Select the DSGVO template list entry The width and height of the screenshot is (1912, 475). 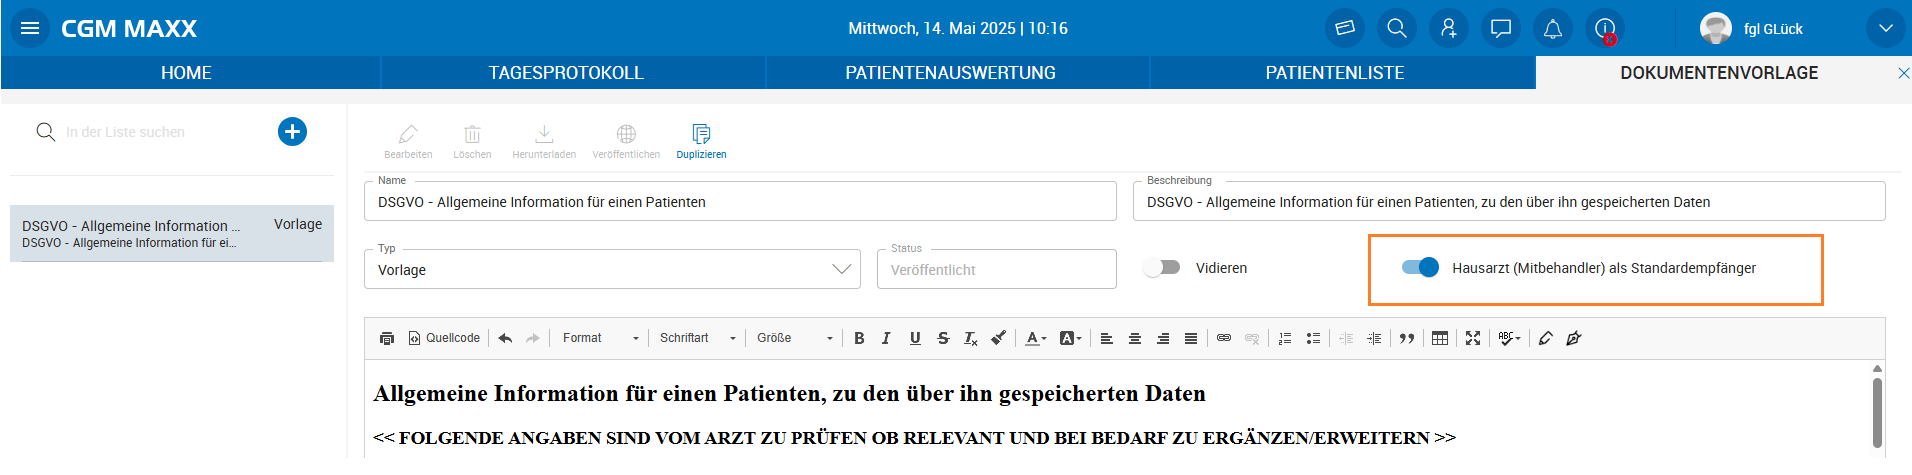click(x=171, y=234)
